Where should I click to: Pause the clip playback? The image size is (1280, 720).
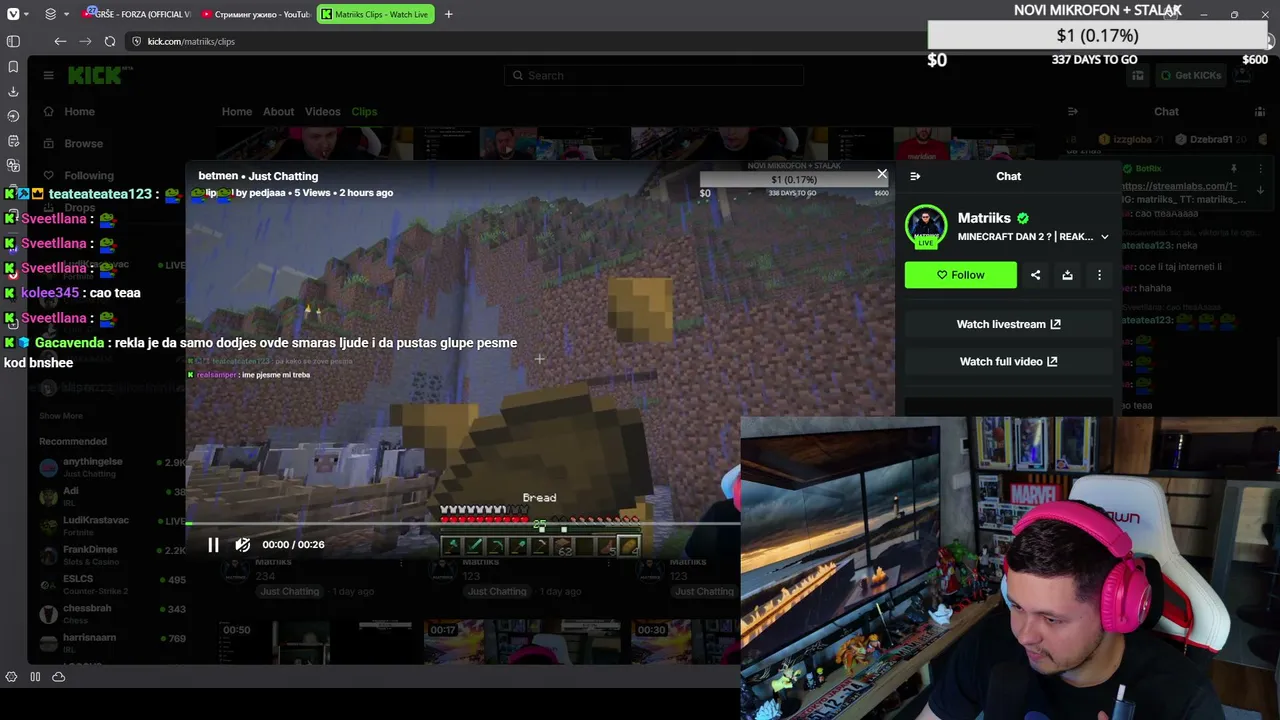(213, 545)
